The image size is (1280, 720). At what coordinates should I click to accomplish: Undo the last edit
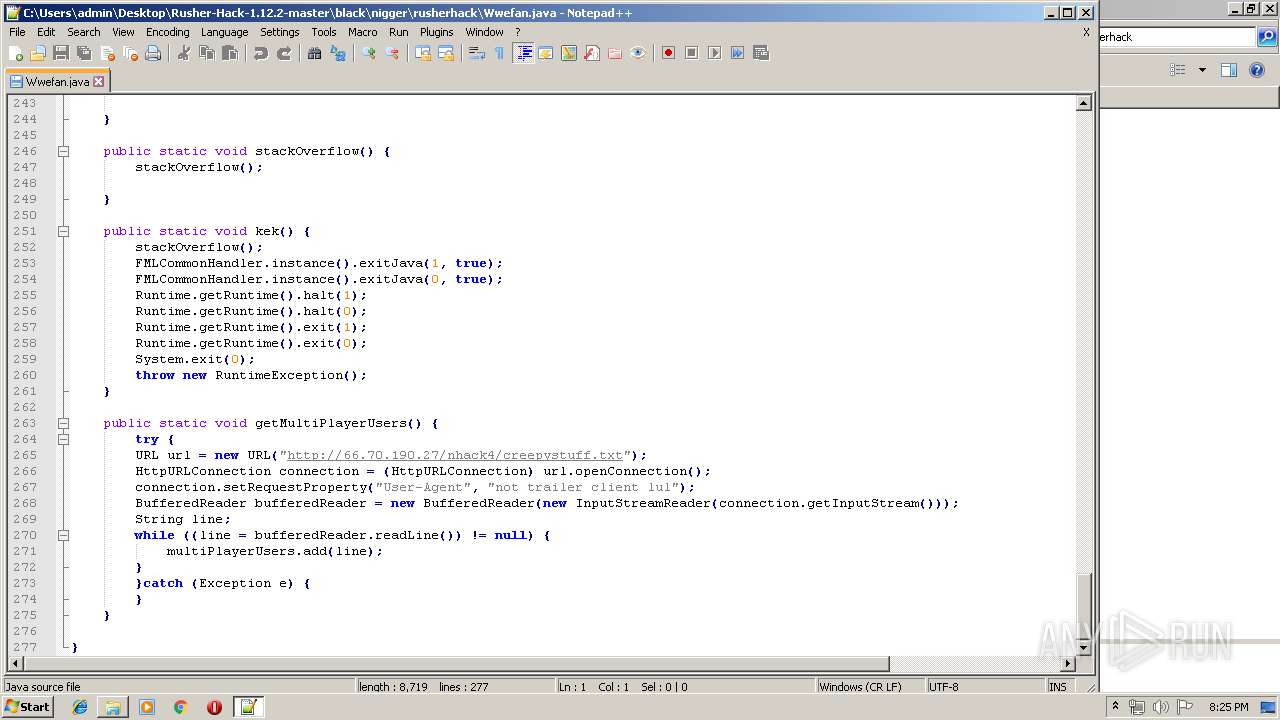point(260,53)
